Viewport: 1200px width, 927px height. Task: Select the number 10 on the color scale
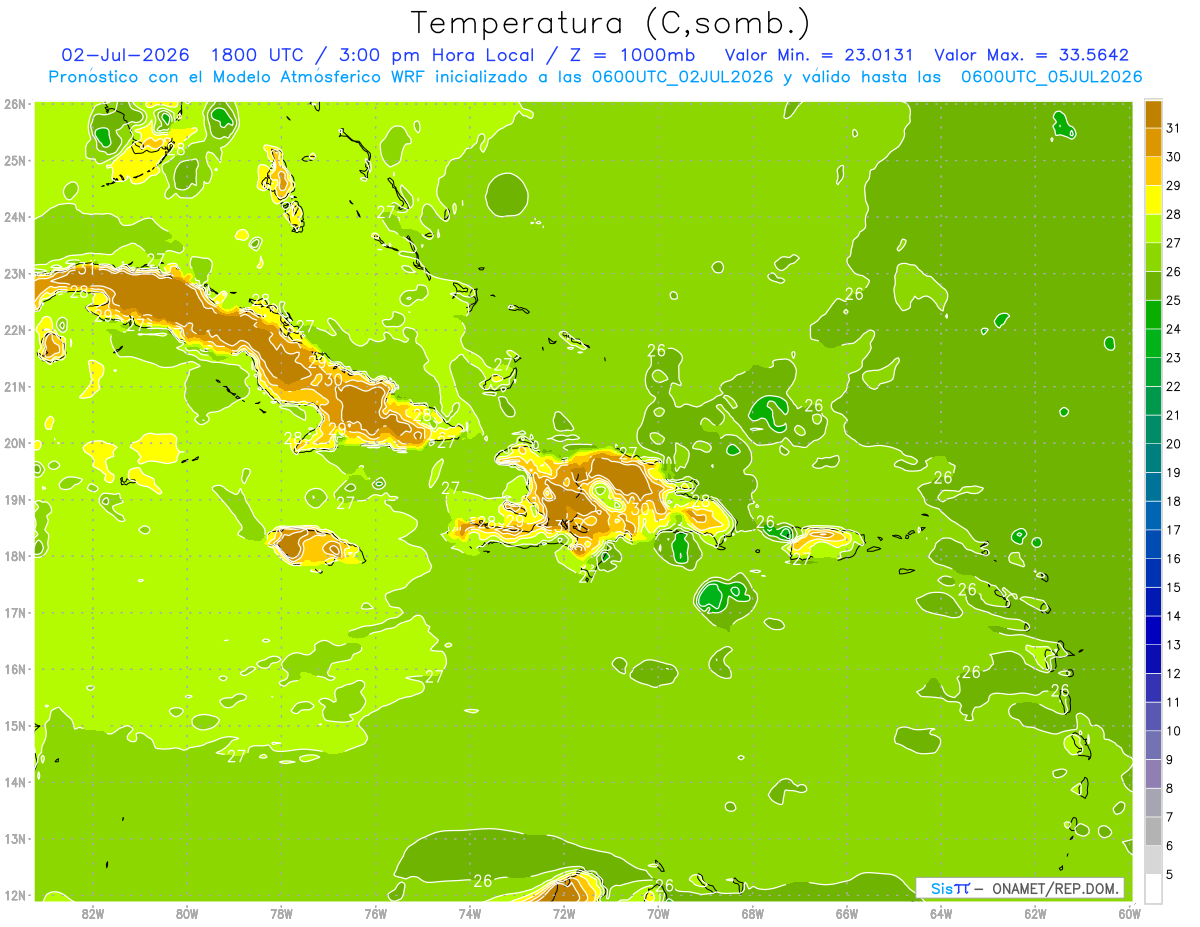pos(1174,731)
